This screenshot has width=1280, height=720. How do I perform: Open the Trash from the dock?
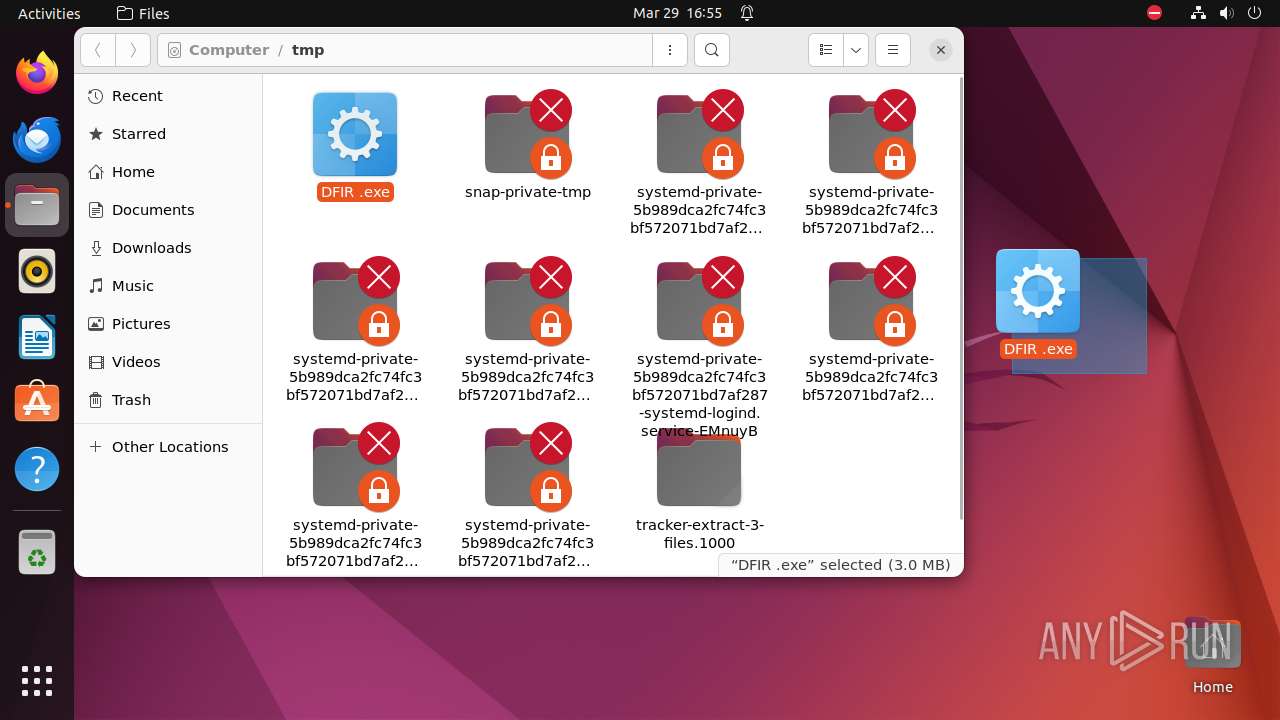(x=37, y=552)
